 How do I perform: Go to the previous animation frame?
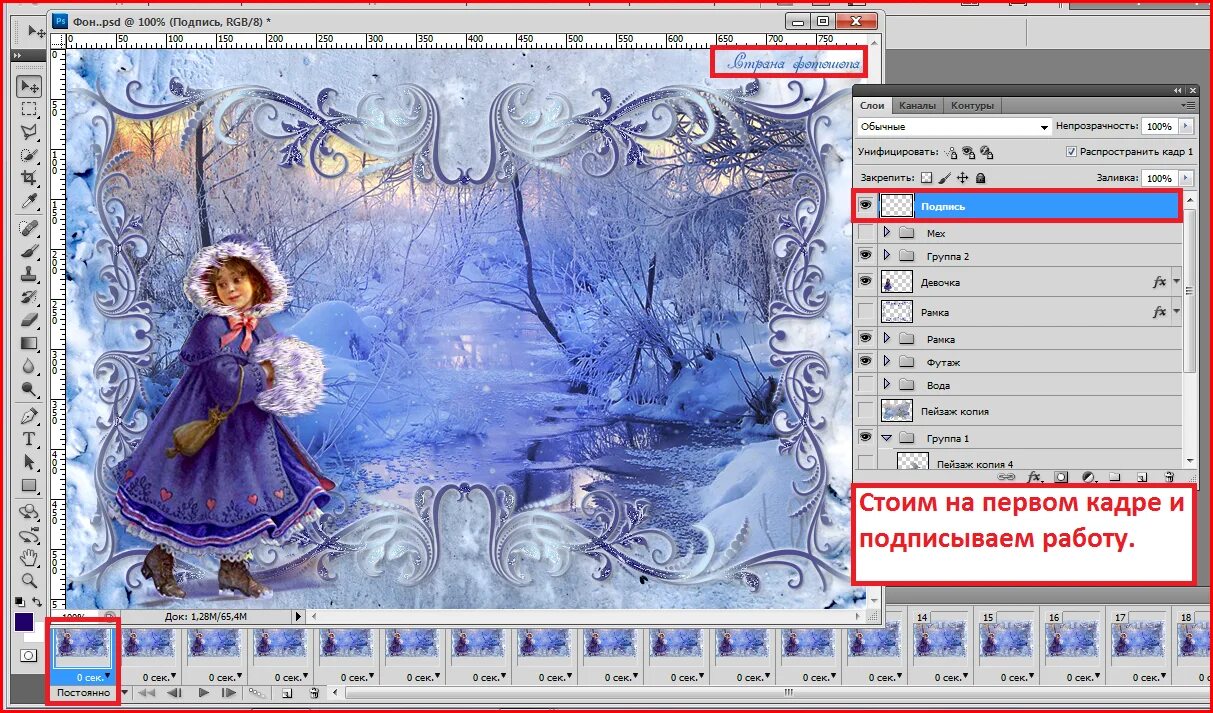[174, 692]
